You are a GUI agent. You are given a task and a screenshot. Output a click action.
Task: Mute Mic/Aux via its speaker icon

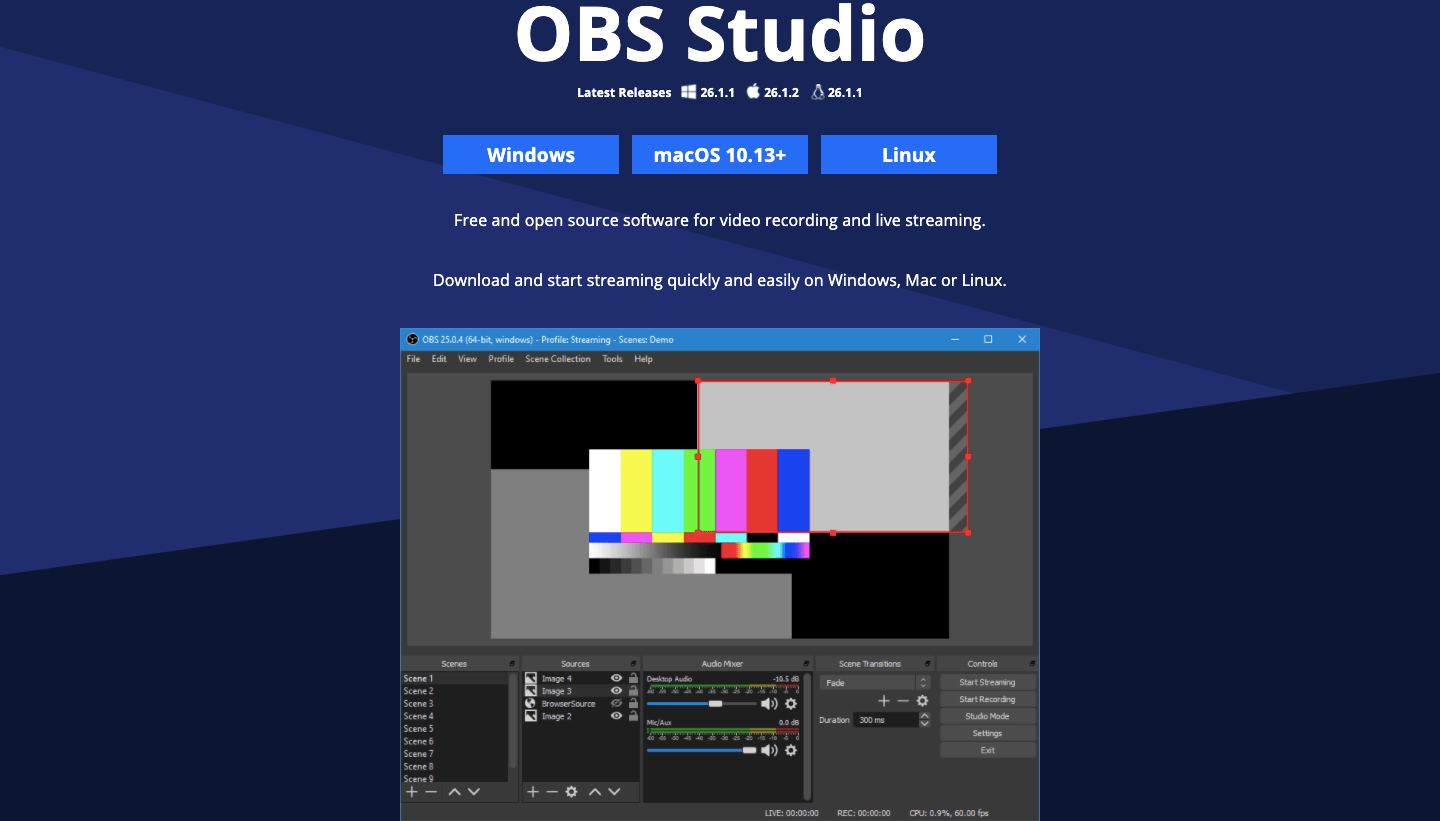click(769, 750)
